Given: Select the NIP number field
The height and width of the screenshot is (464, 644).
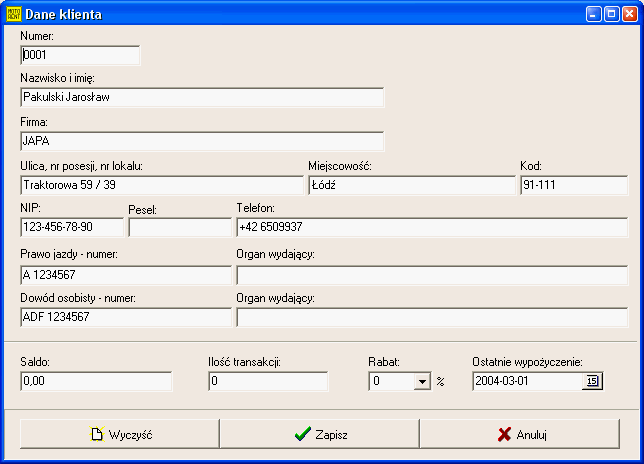Looking at the screenshot, I should click(71, 227).
